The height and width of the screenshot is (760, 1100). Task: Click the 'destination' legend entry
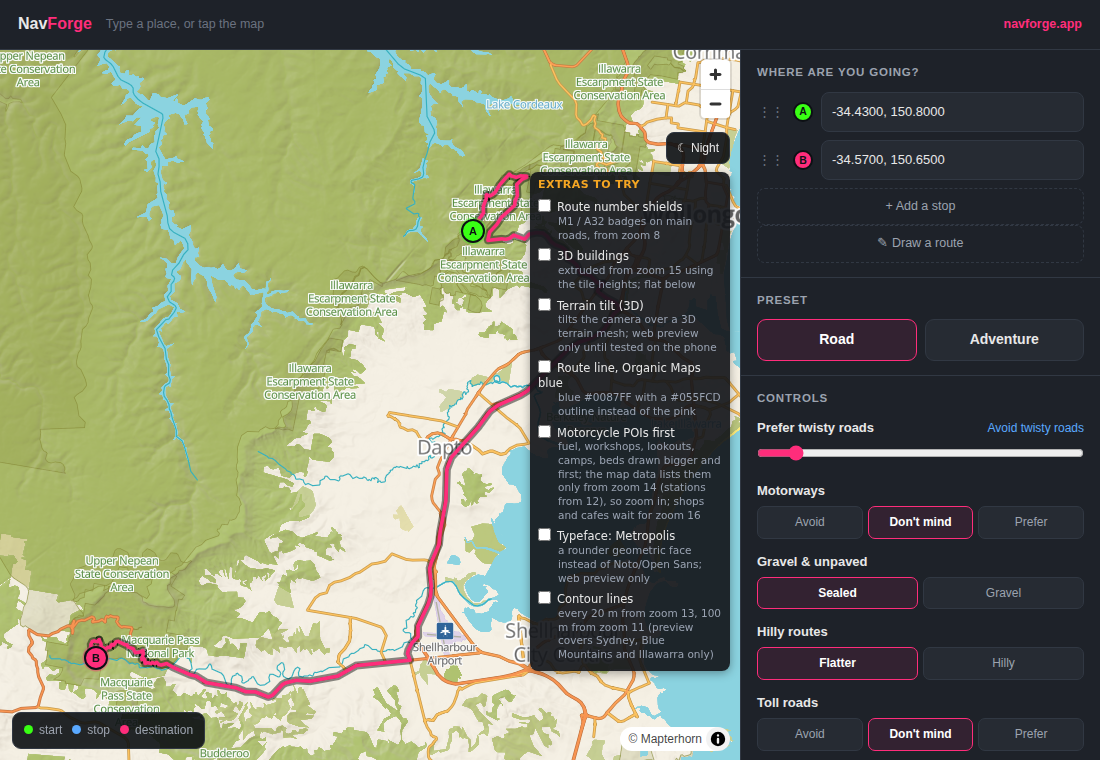point(156,730)
